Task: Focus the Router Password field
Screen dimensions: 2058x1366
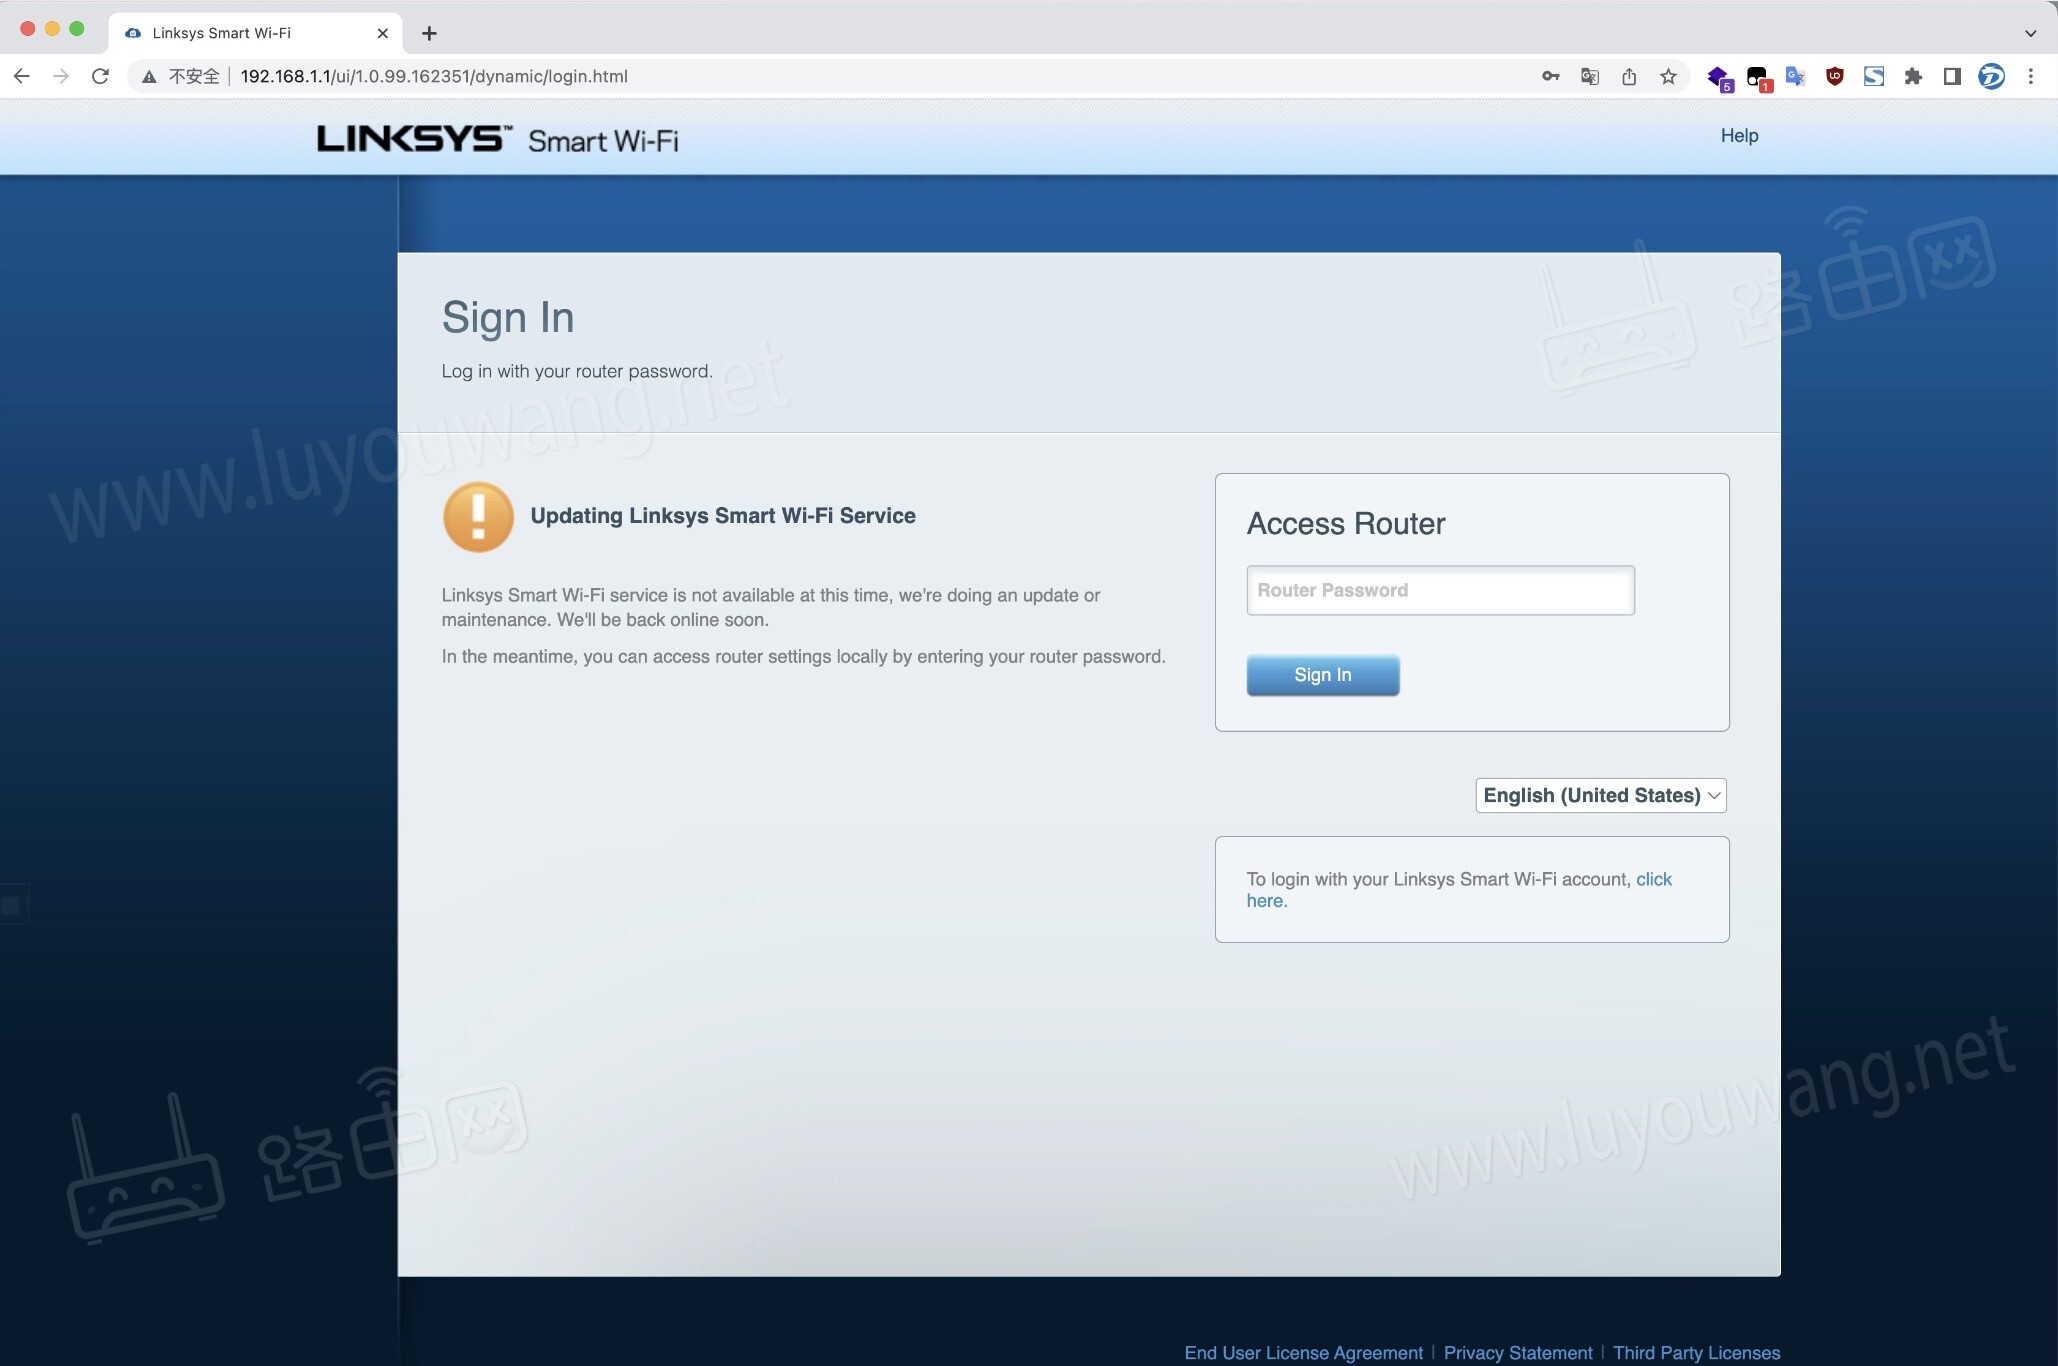Action: (1440, 590)
